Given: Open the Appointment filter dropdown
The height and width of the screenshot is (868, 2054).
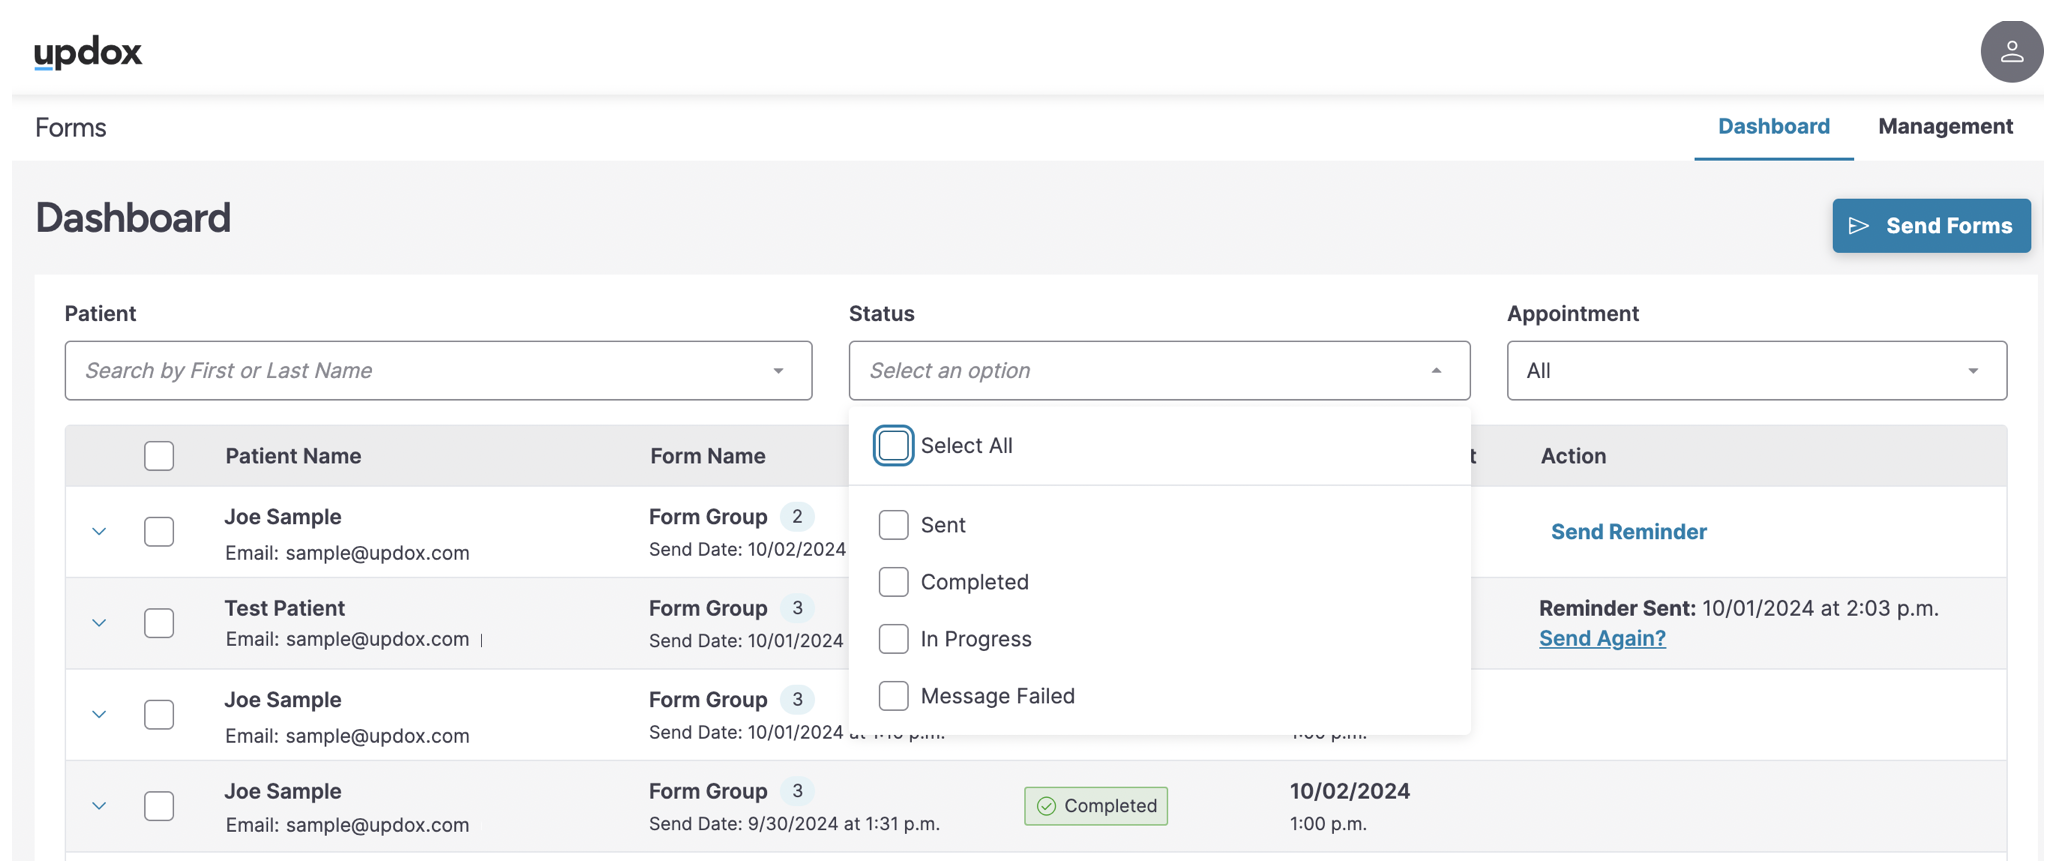Looking at the screenshot, I should [1756, 371].
